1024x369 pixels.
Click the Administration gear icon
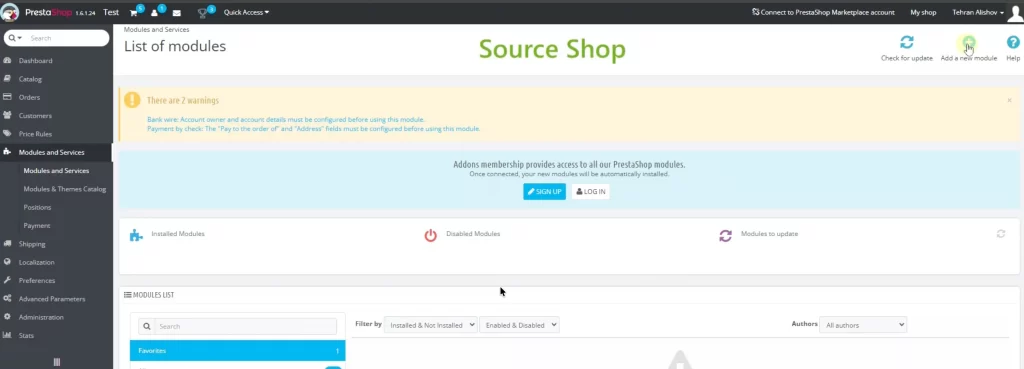(7, 316)
